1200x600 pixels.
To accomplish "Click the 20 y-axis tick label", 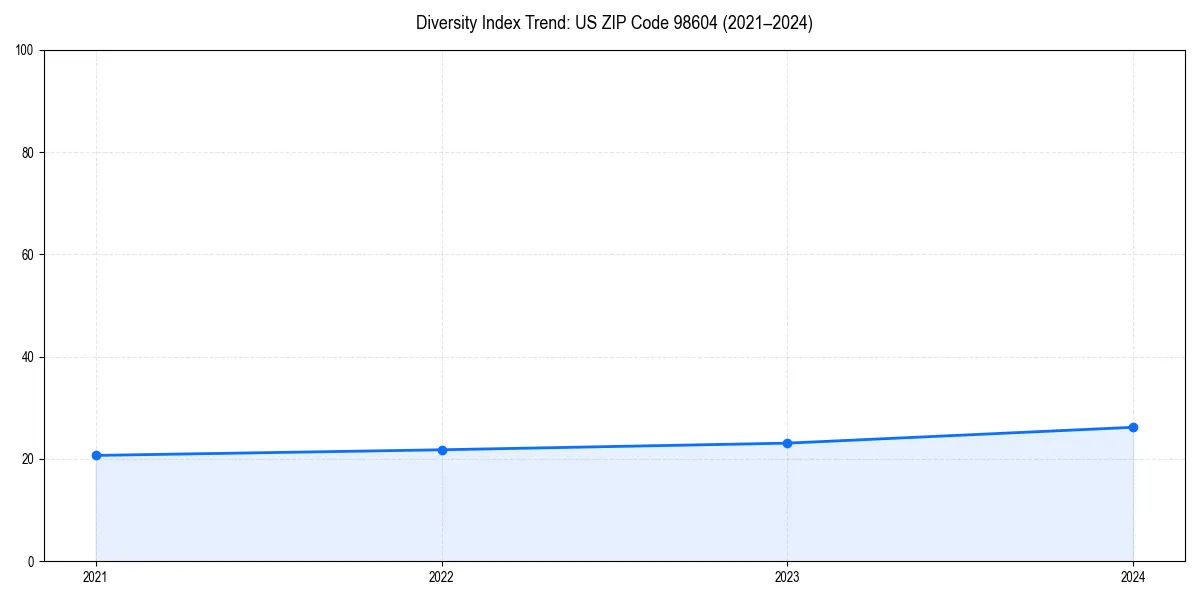I will coord(28,459).
